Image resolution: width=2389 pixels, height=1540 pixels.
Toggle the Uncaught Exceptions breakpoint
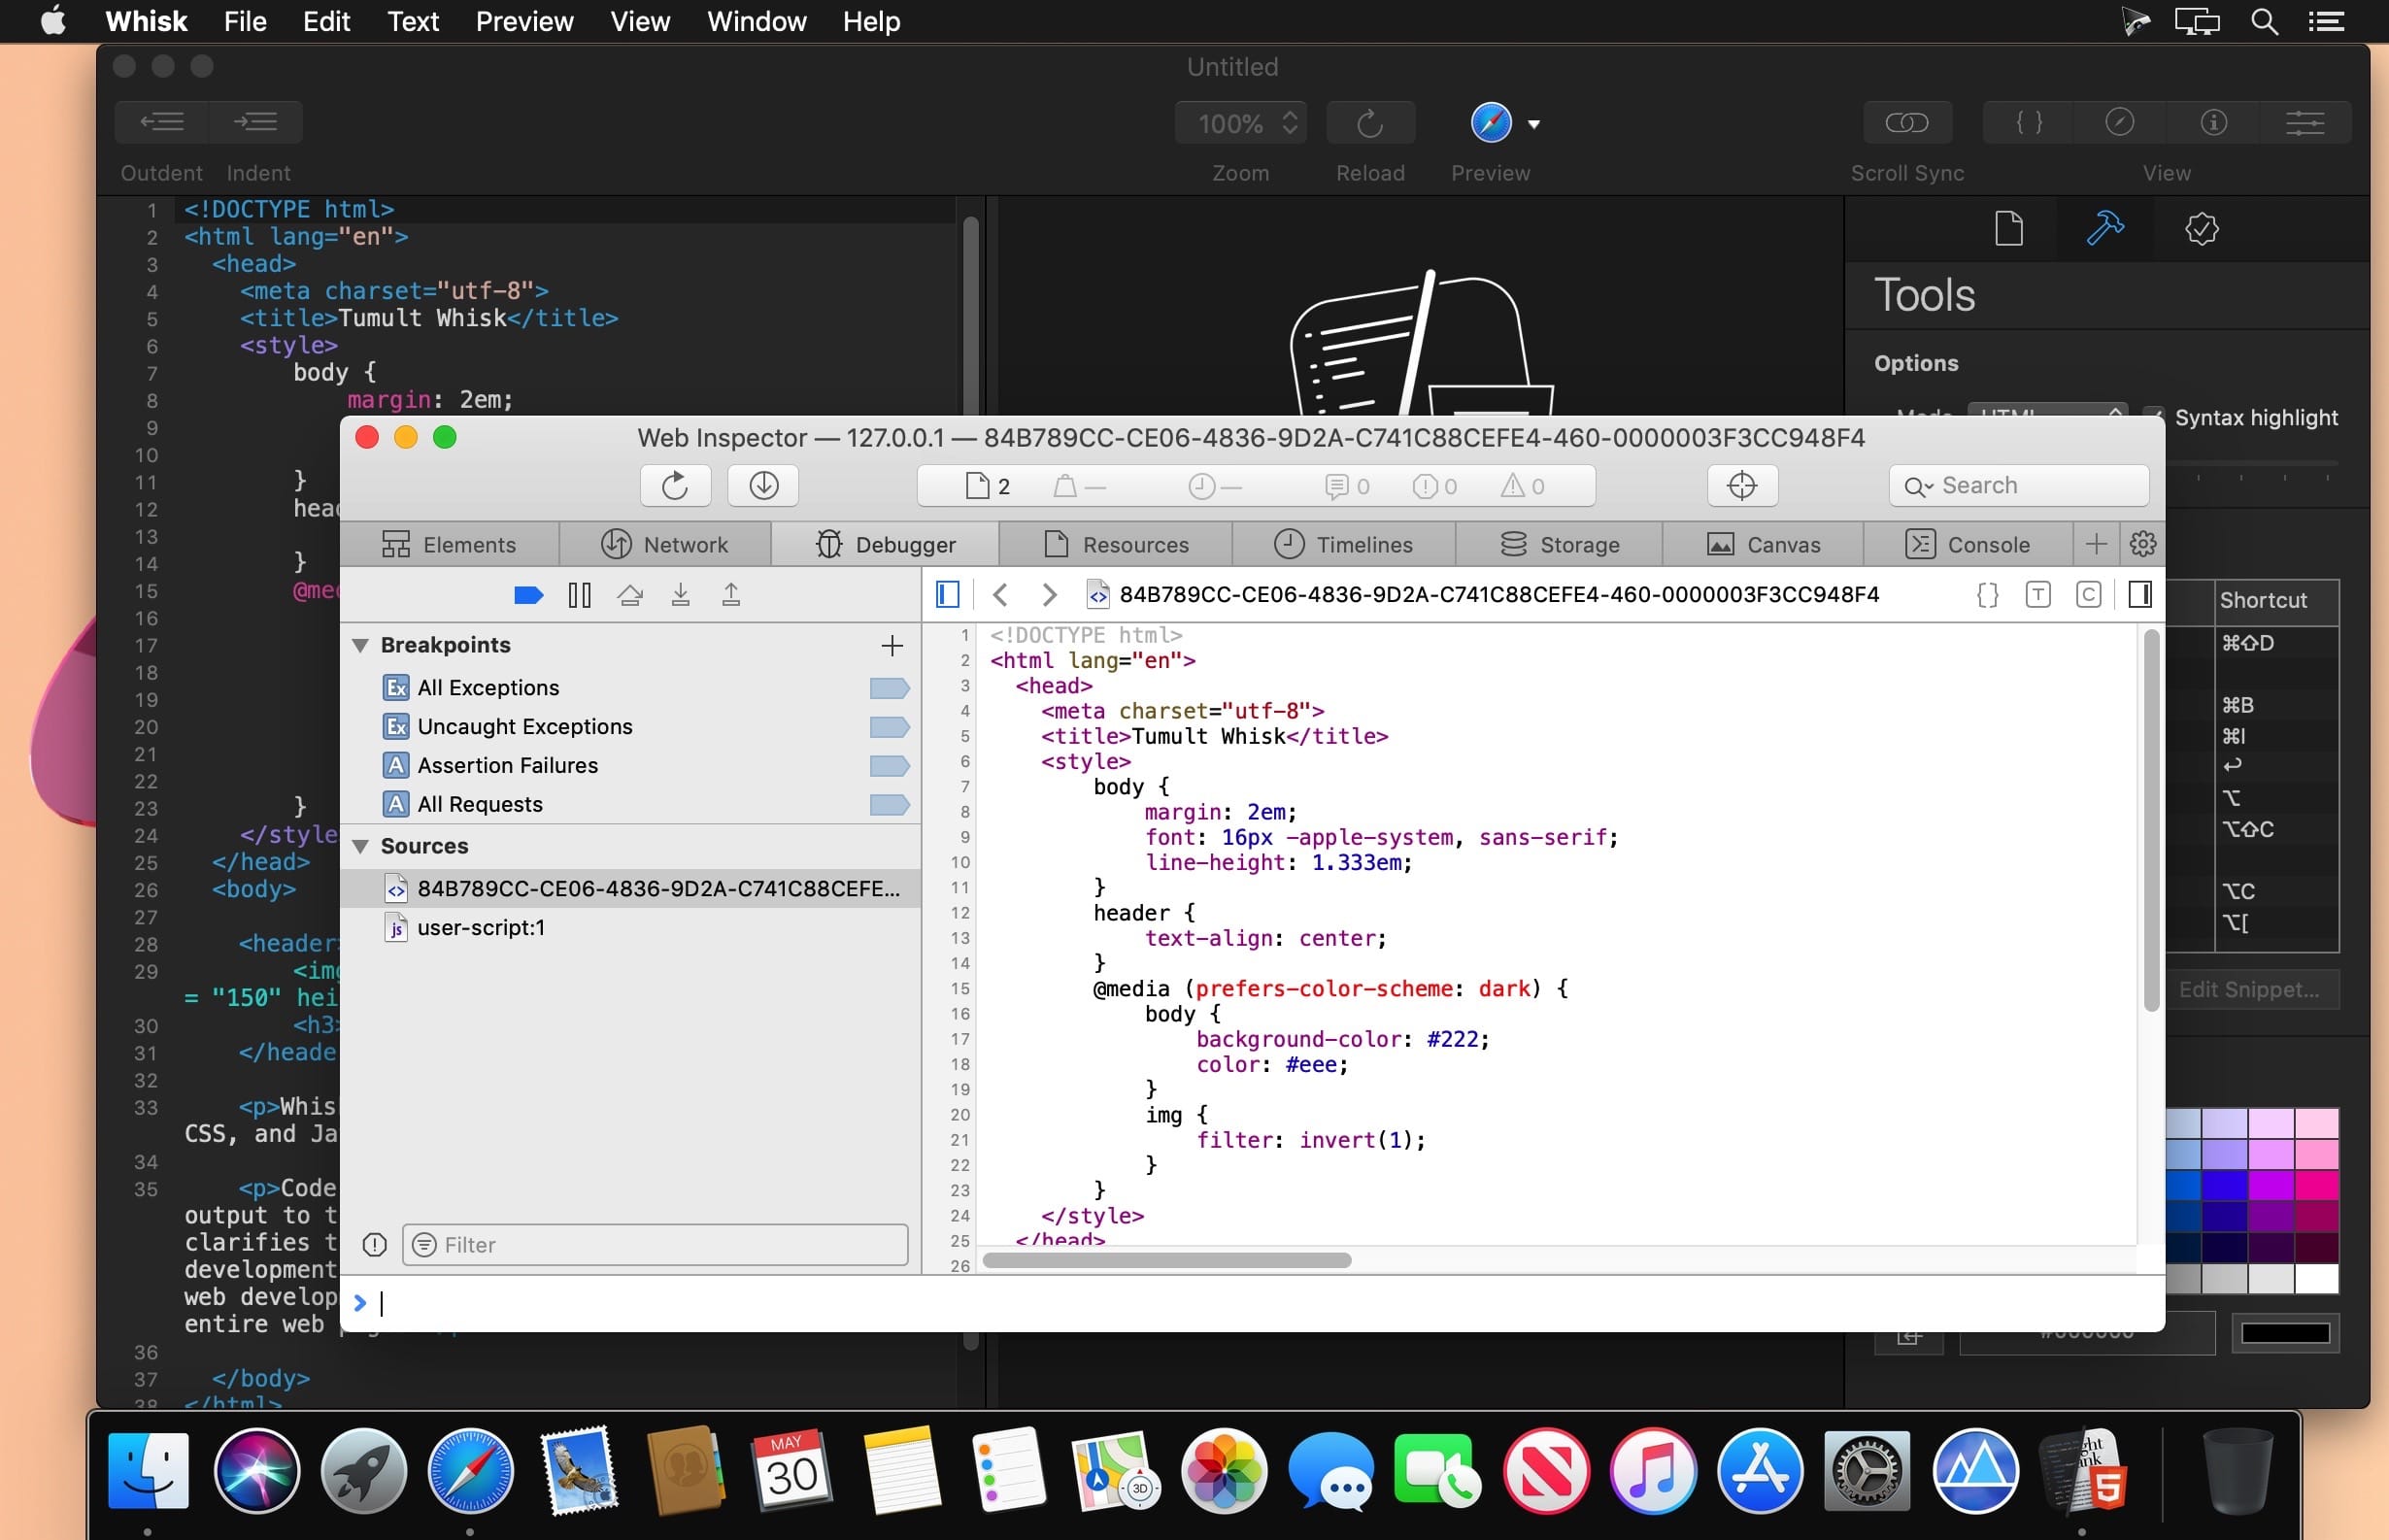pyautogui.click(x=888, y=727)
